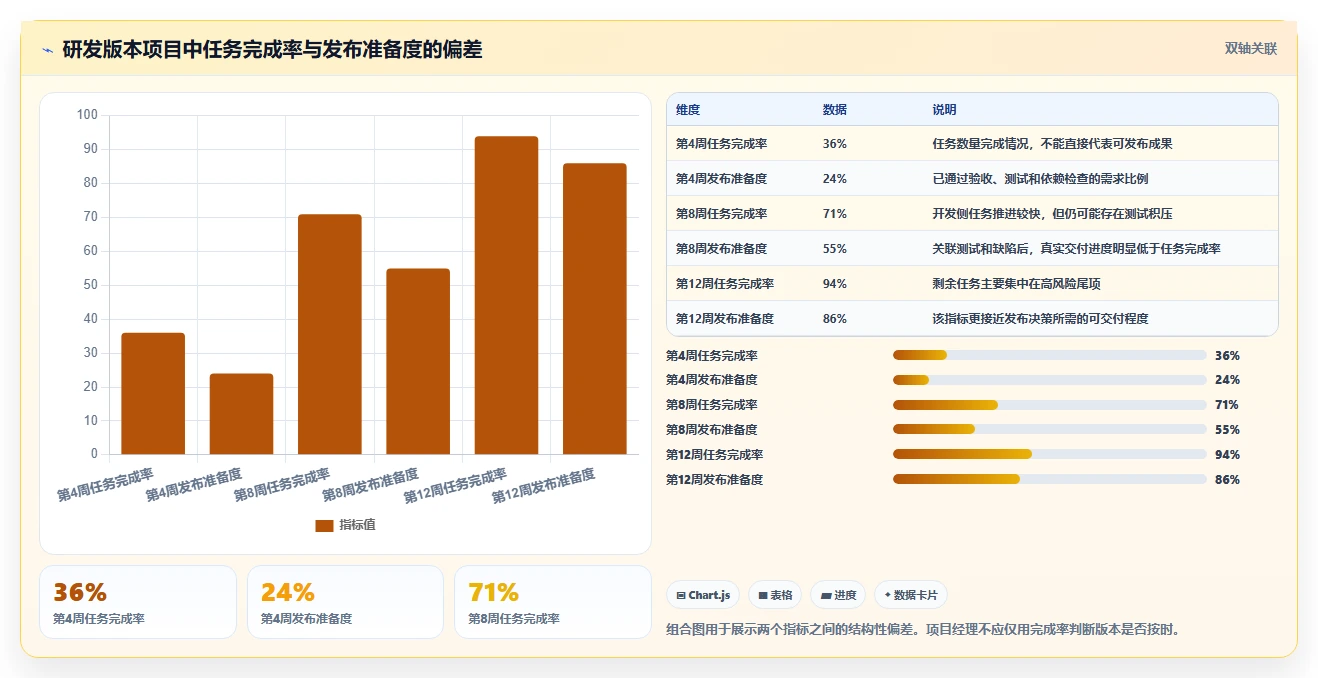The height and width of the screenshot is (678, 1318).
Task: Click the 第8周发布准备度 bar in the chart
Action: [418, 361]
